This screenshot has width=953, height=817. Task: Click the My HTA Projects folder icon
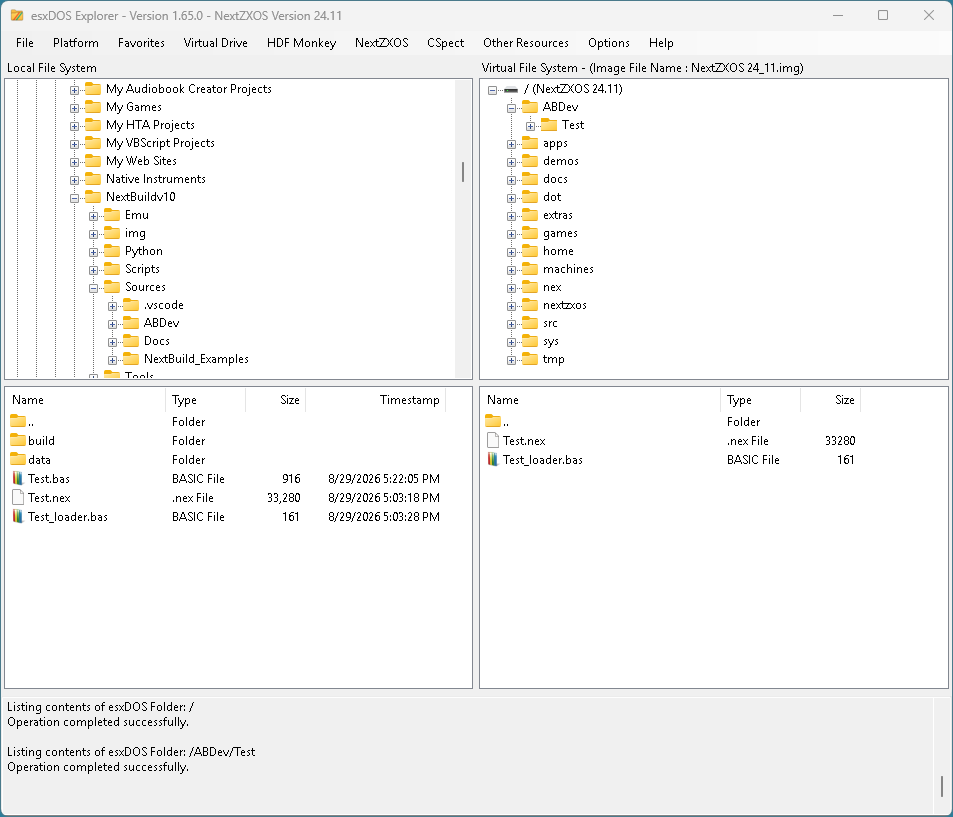coord(93,125)
